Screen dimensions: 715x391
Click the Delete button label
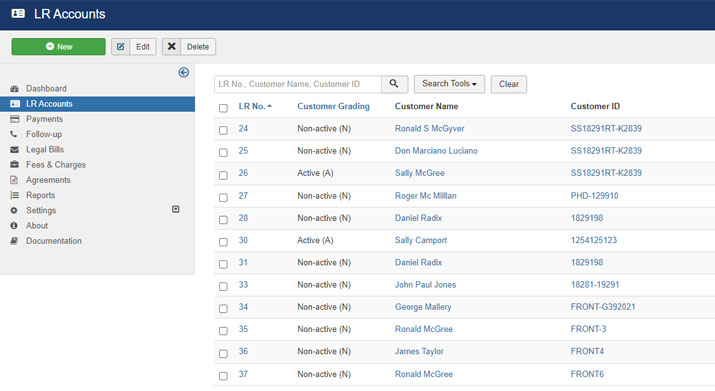click(x=198, y=47)
